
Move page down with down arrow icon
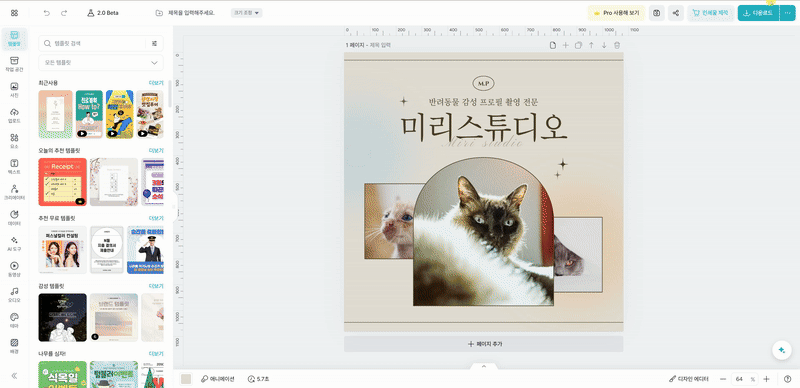pyautogui.click(x=604, y=45)
